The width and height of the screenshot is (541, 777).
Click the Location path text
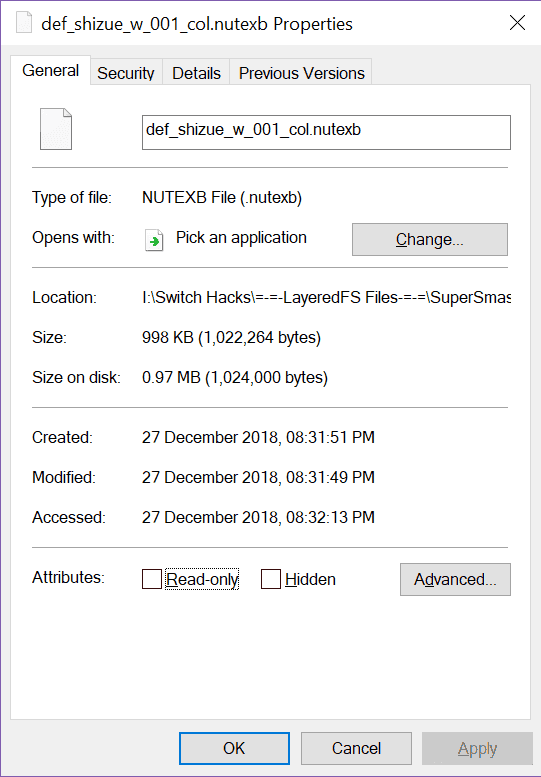coord(326,297)
